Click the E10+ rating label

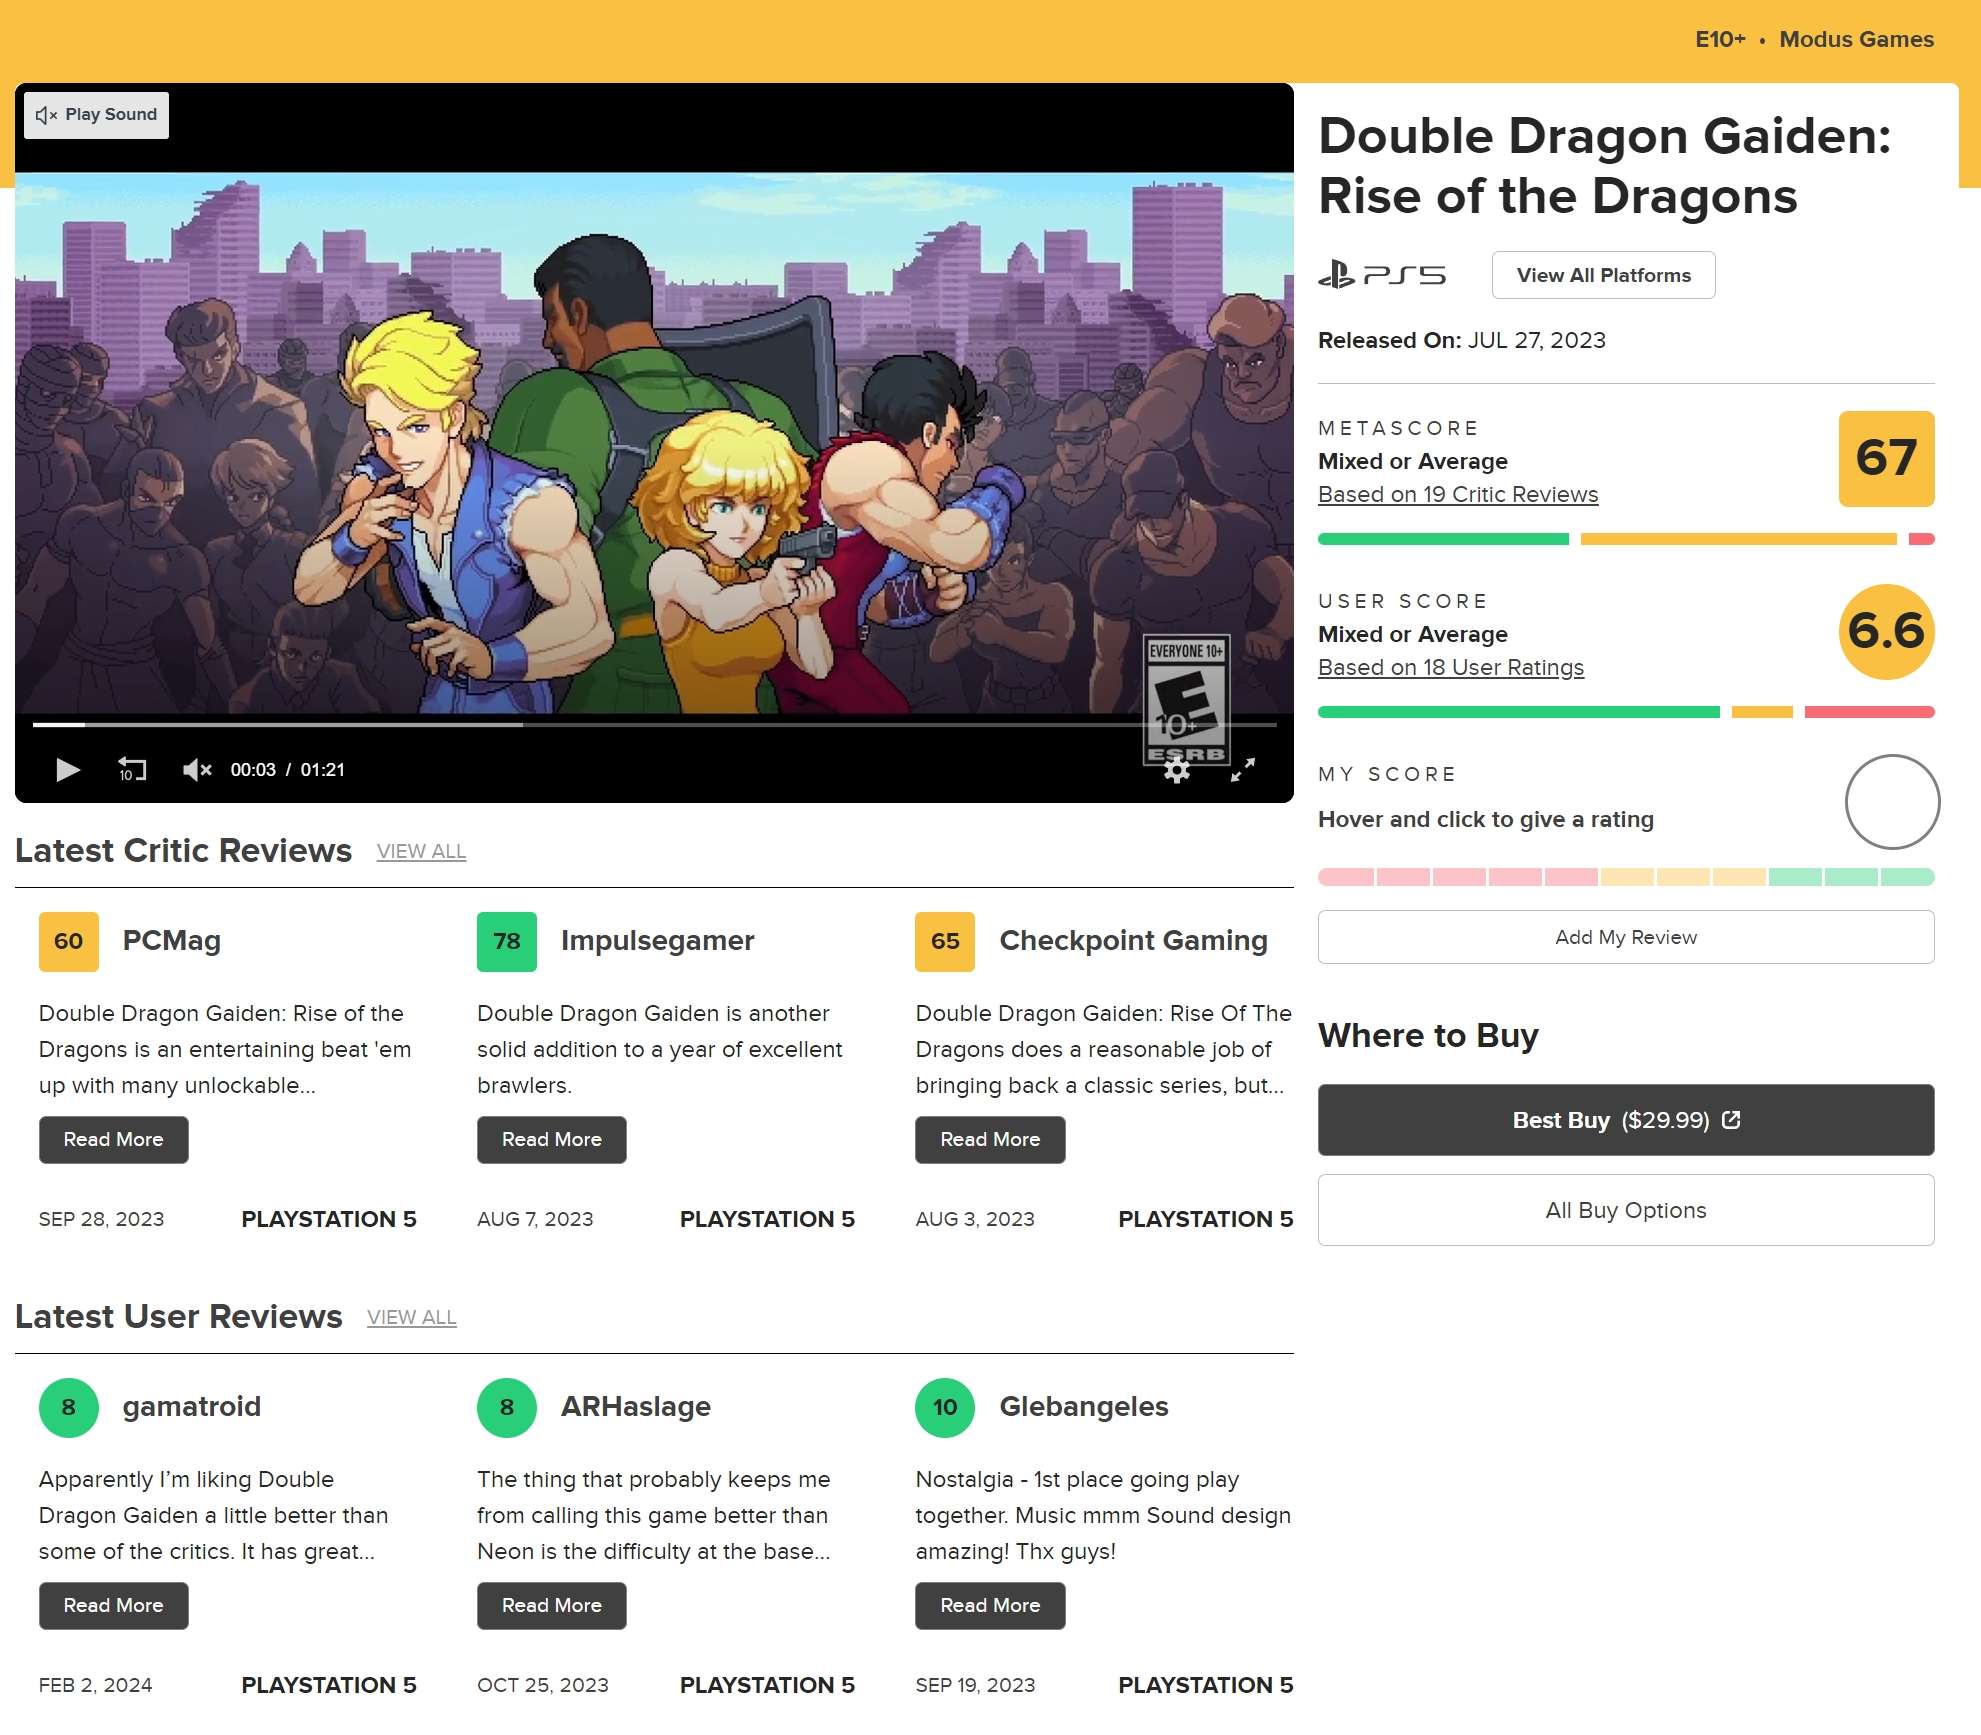(x=1720, y=39)
